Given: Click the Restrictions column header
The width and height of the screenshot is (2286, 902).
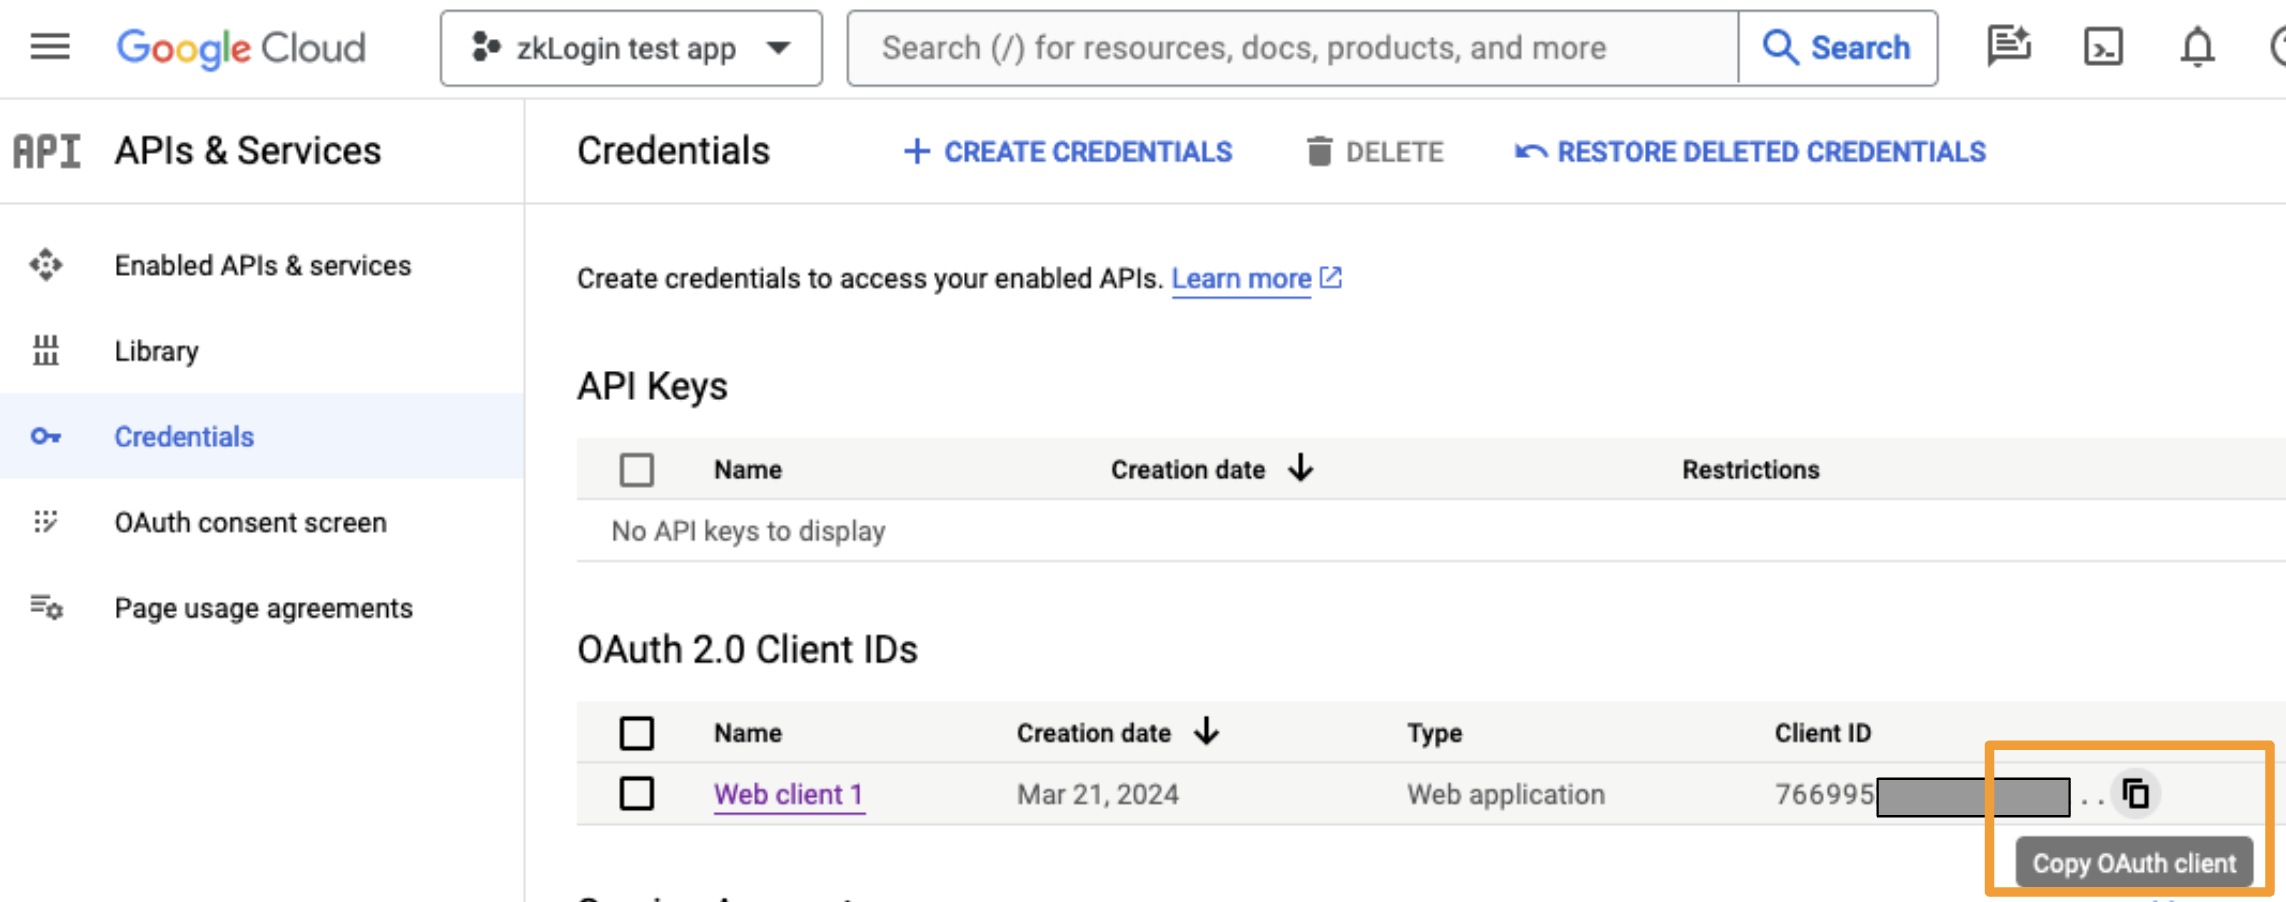Looking at the screenshot, I should pyautogui.click(x=1750, y=470).
